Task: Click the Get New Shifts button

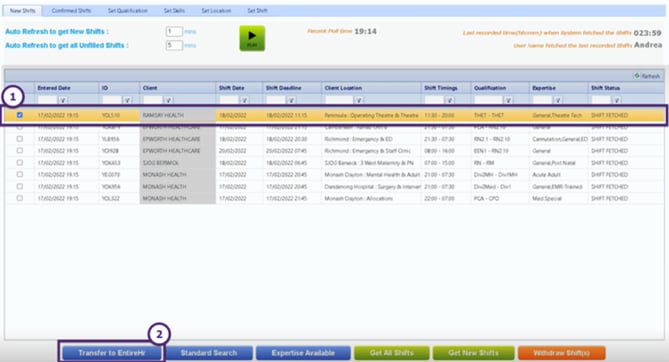Action: [x=473, y=353]
